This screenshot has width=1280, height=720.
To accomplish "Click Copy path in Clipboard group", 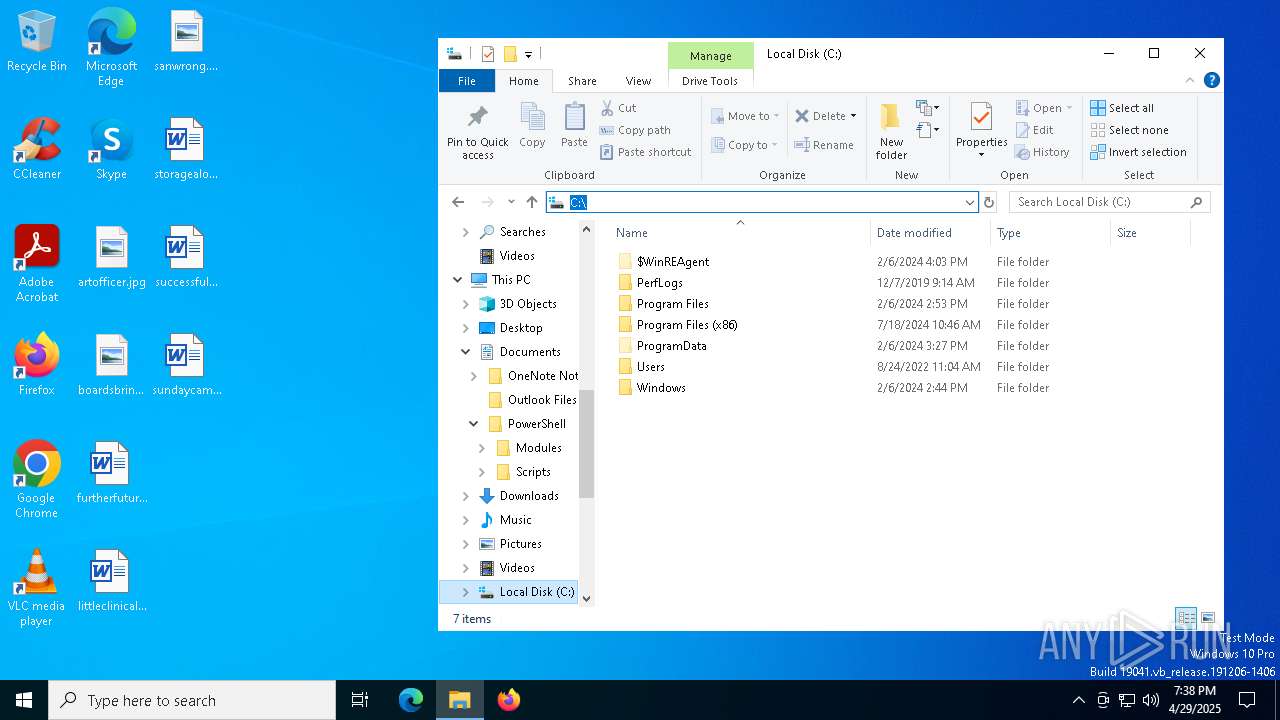I will (635, 130).
